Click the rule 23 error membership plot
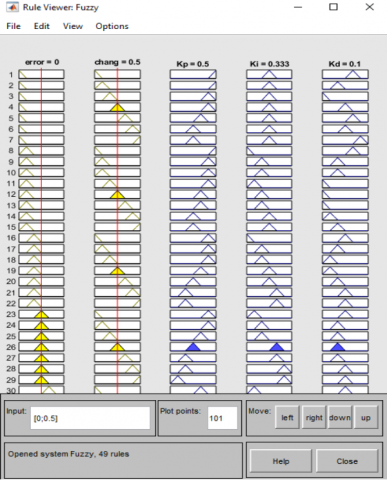Screen dimensions: 387x480 pos(41,314)
